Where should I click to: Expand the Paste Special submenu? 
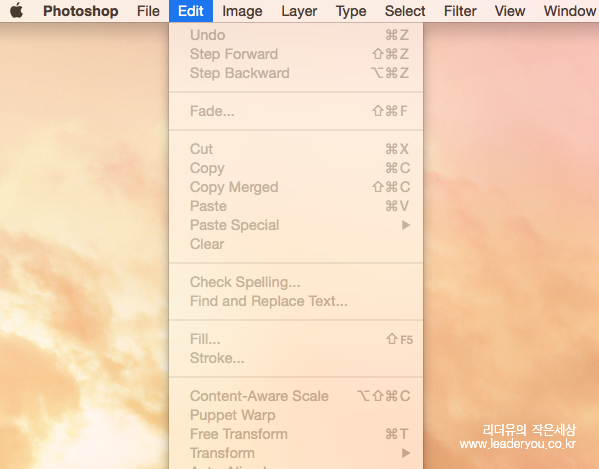pos(296,225)
